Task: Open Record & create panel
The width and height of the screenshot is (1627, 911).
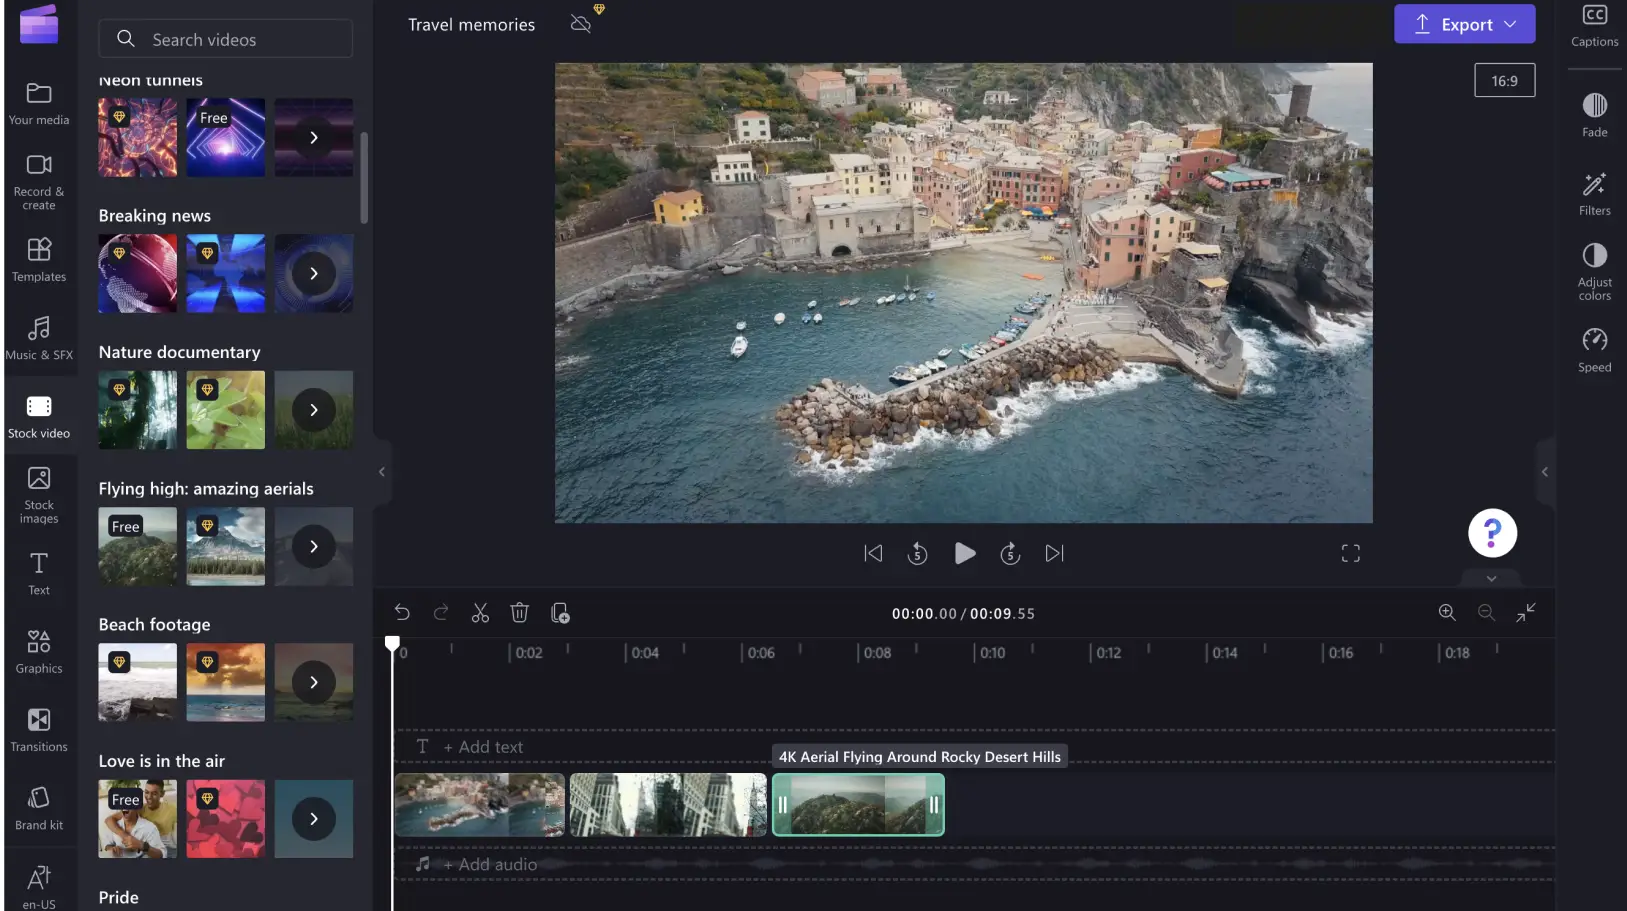Action: click(39, 182)
